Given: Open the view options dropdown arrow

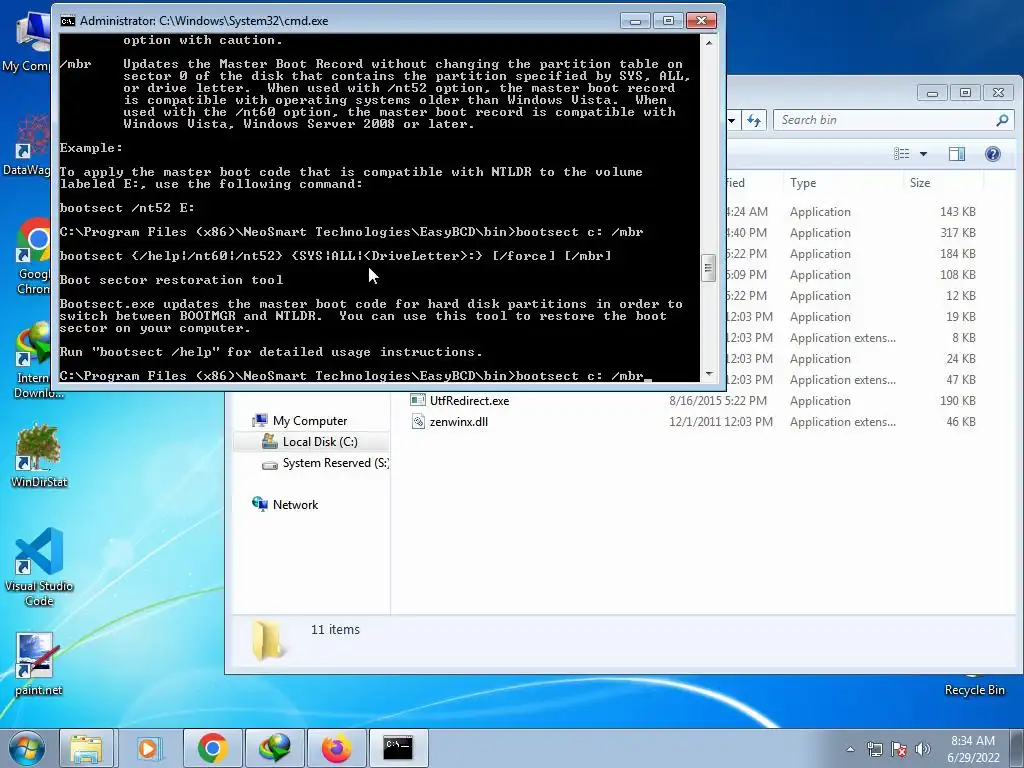Looking at the screenshot, I should pos(923,154).
